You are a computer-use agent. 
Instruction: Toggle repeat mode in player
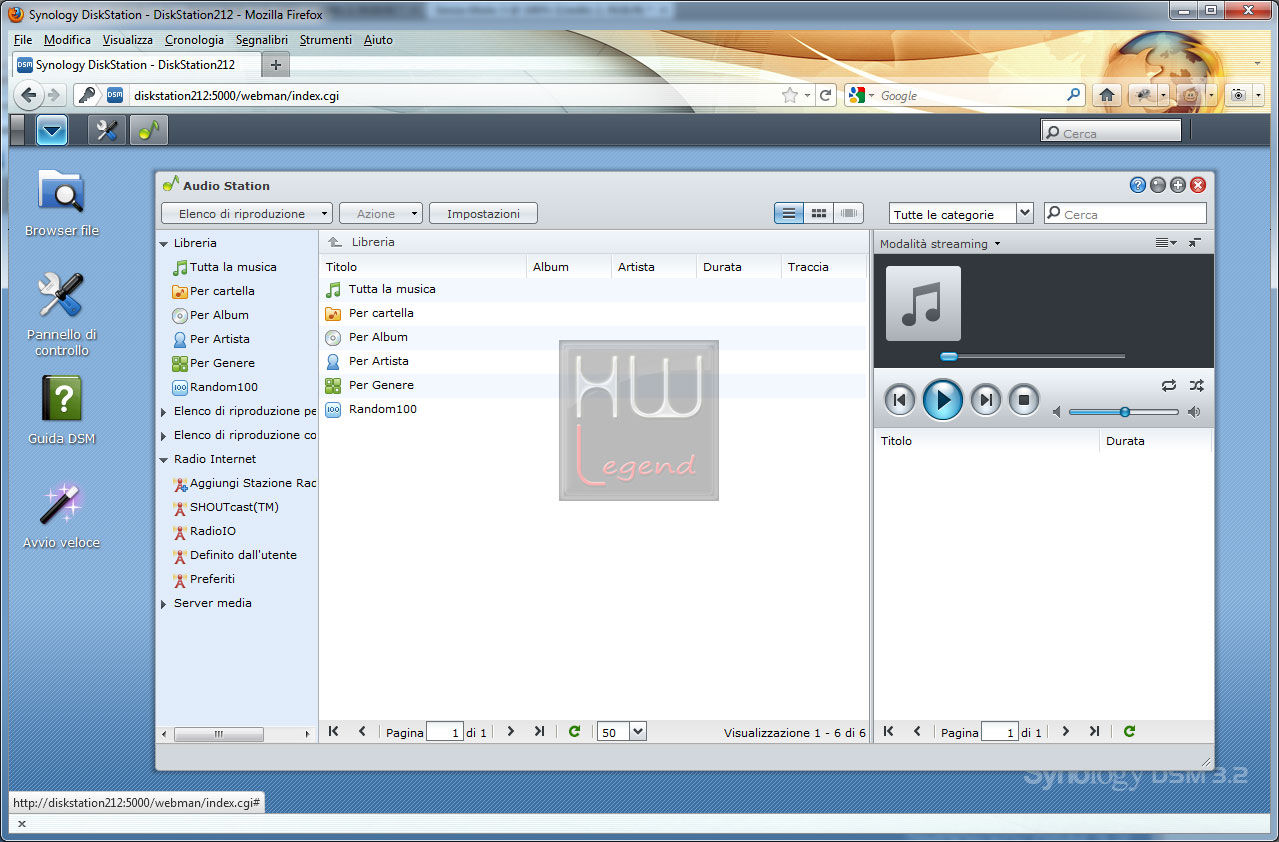click(1169, 385)
